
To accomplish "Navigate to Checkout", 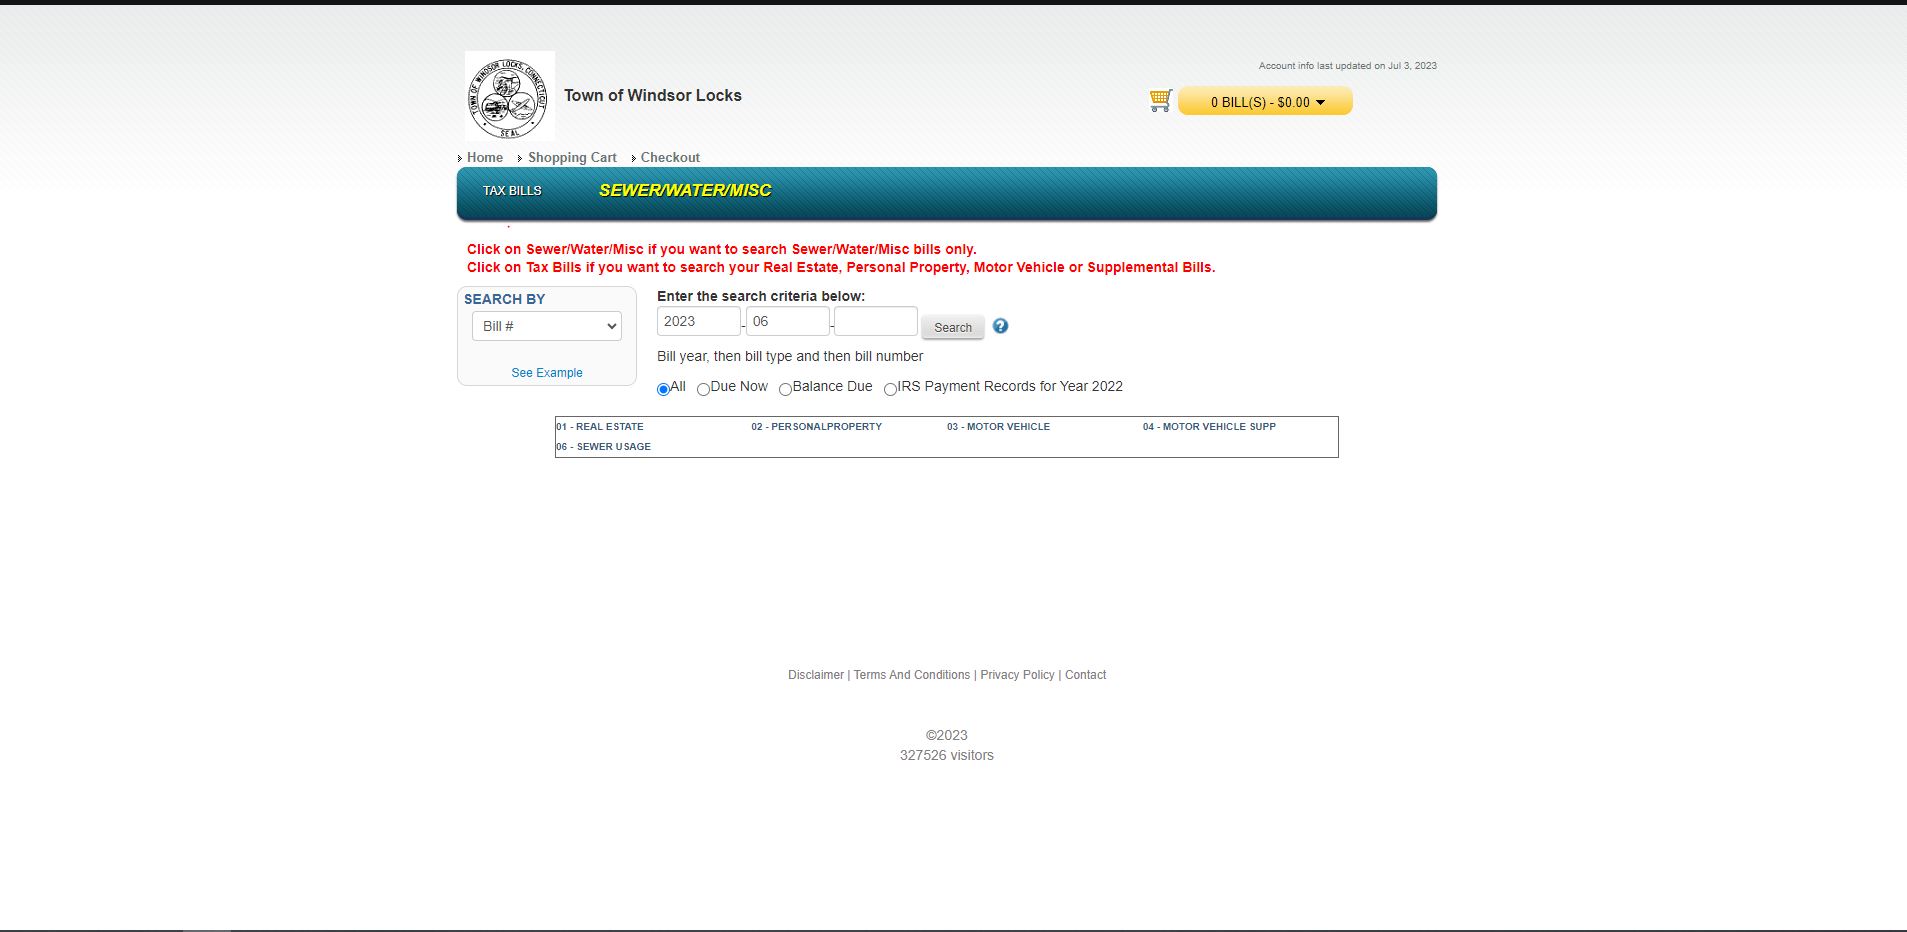I will [x=669, y=157].
